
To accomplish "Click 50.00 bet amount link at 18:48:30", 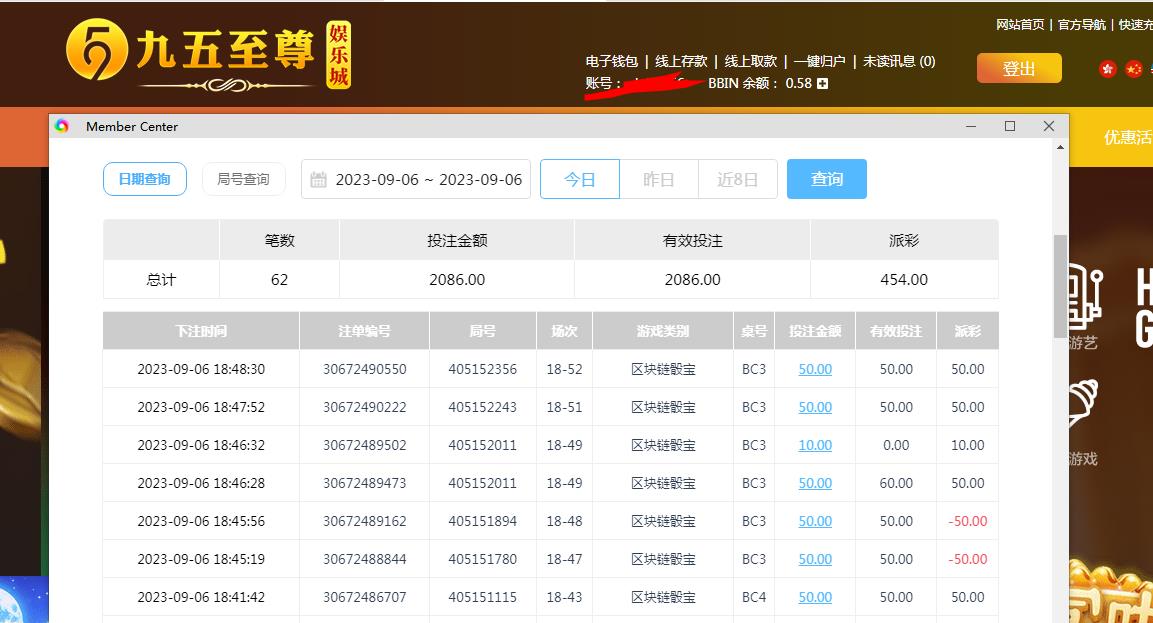I will click(x=815, y=369).
